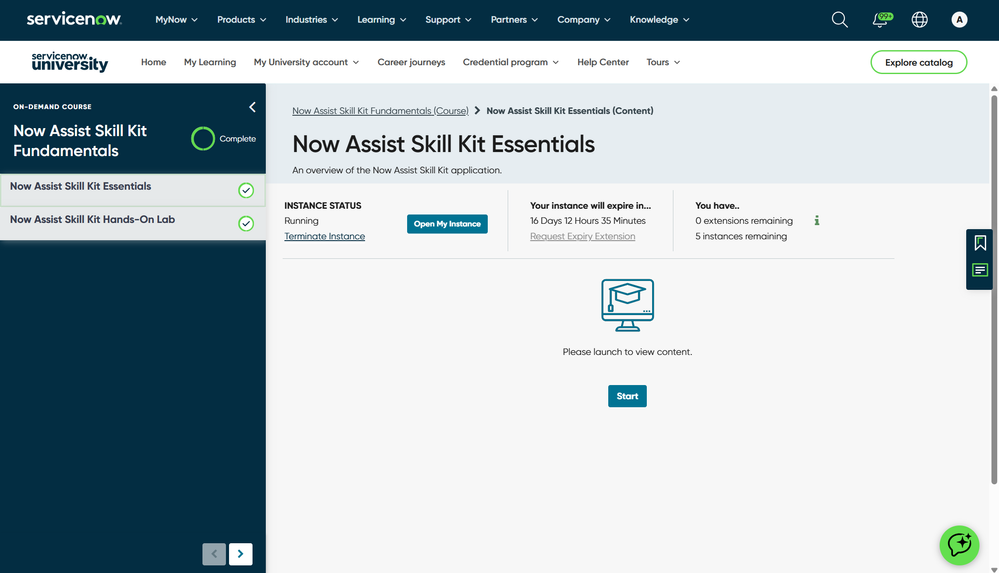Click the completed checkmark for Hands-On Lab

coord(246,223)
